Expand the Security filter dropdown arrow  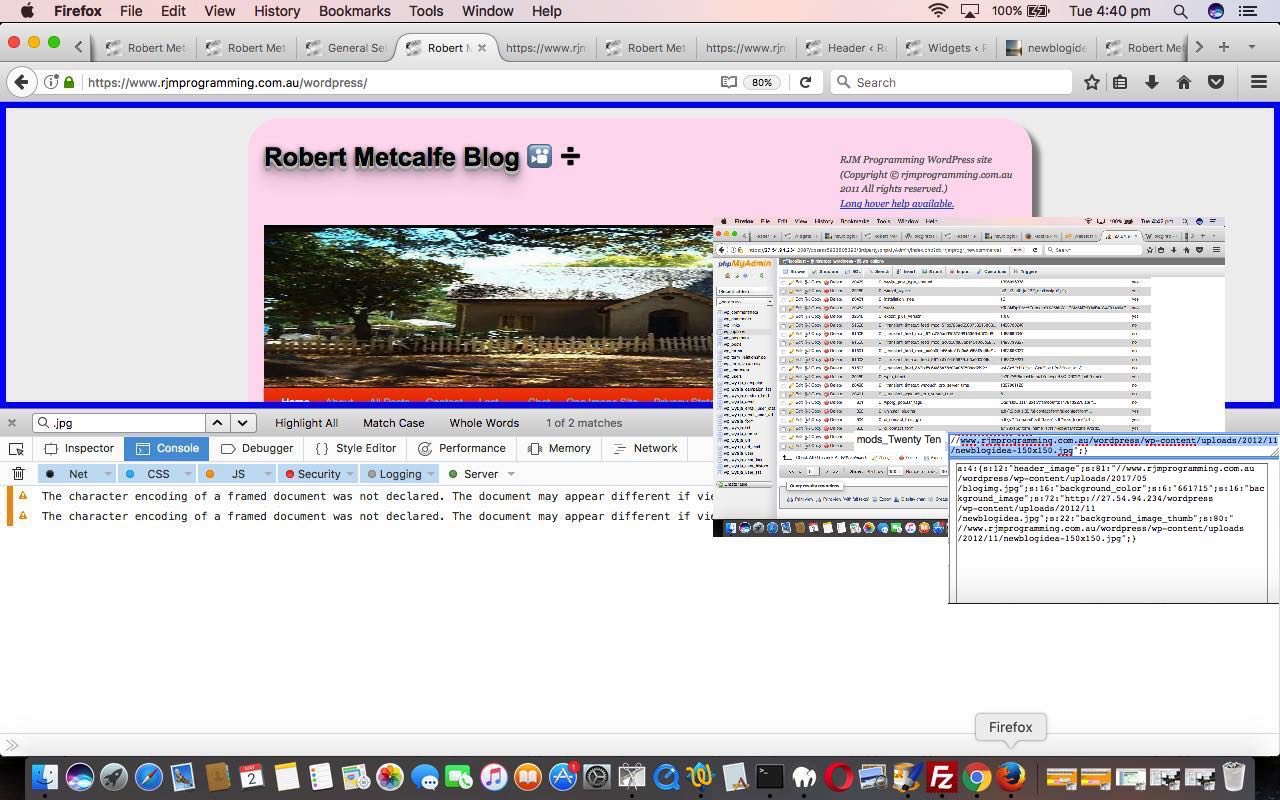(351, 474)
